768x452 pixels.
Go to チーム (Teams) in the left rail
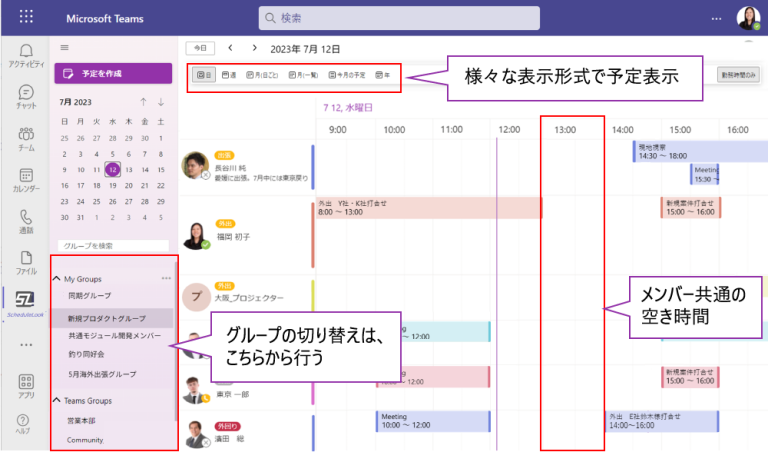coord(26,138)
